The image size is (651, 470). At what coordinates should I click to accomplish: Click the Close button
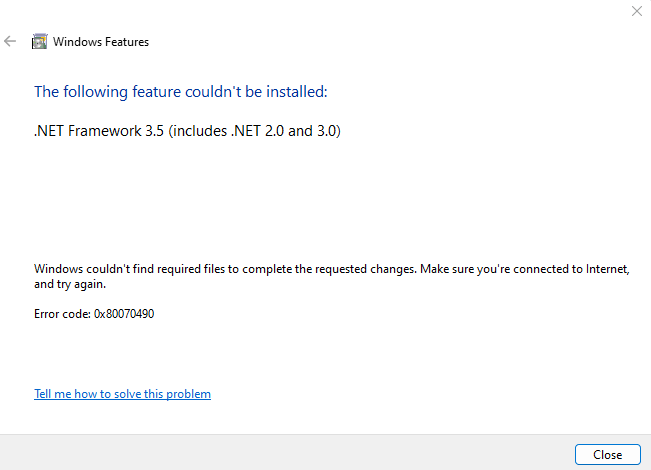click(x=607, y=455)
